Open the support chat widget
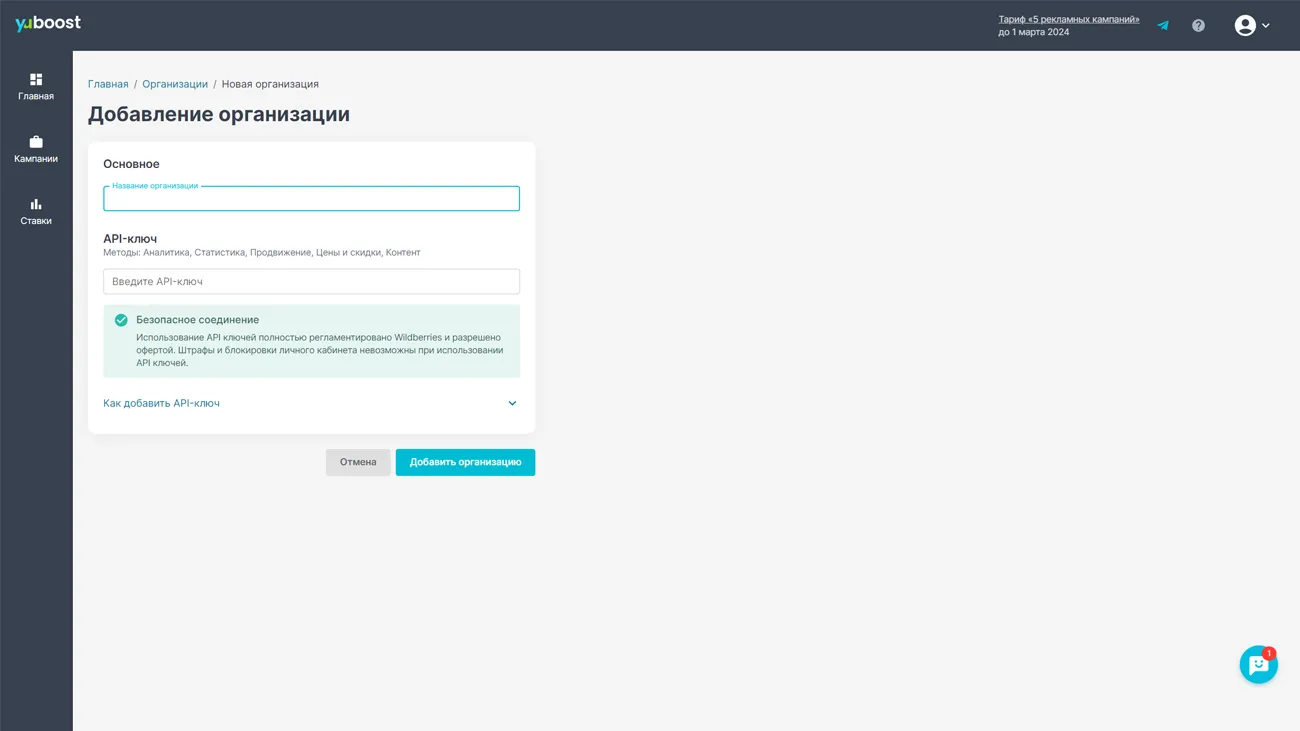 click(1257, 665)
